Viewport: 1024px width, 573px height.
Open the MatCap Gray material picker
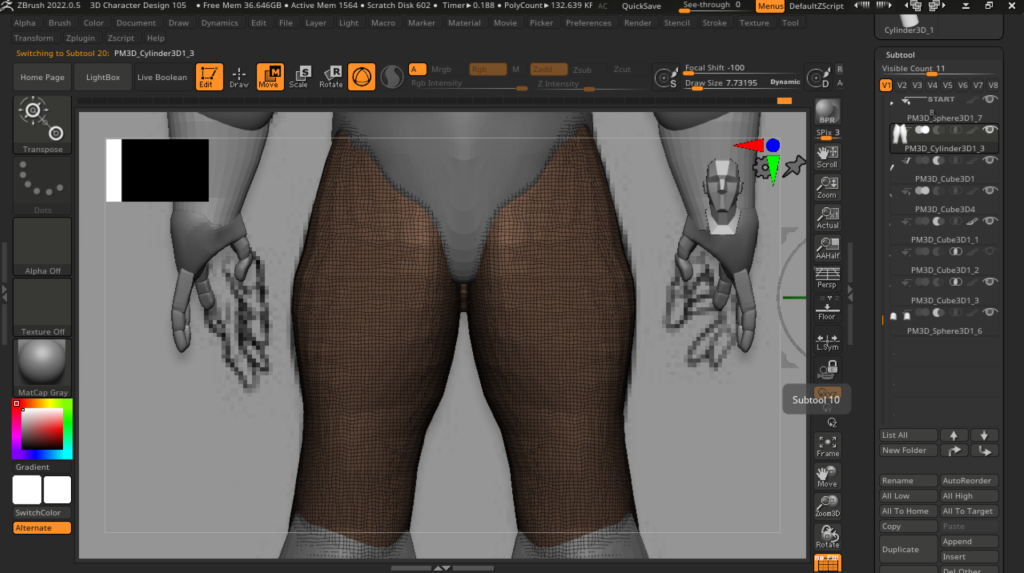(42, 367)
